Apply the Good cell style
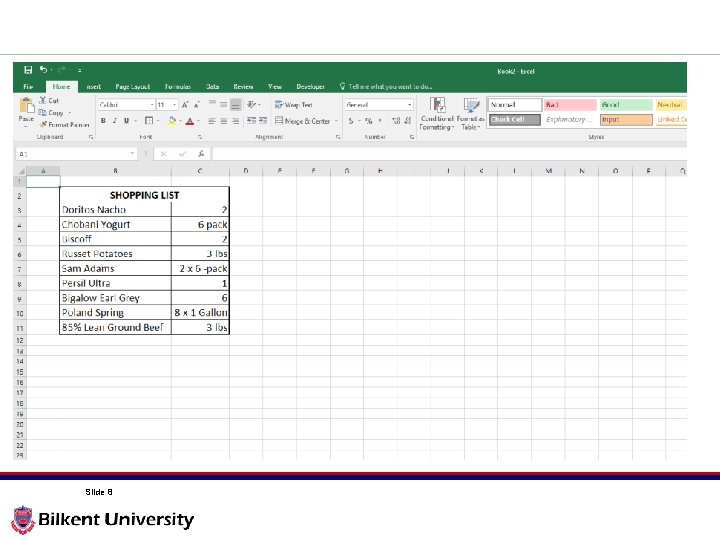The image size is (720, 540). [625, 105]
